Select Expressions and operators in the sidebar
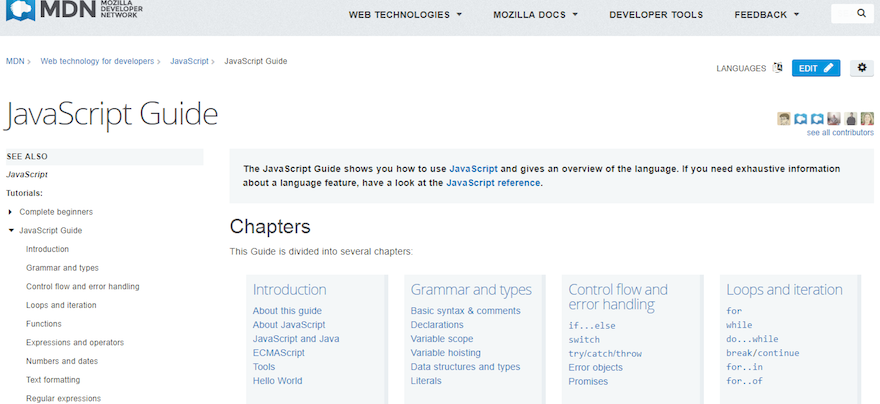Screen dimensions: 880x404 [x=75, y=342]
